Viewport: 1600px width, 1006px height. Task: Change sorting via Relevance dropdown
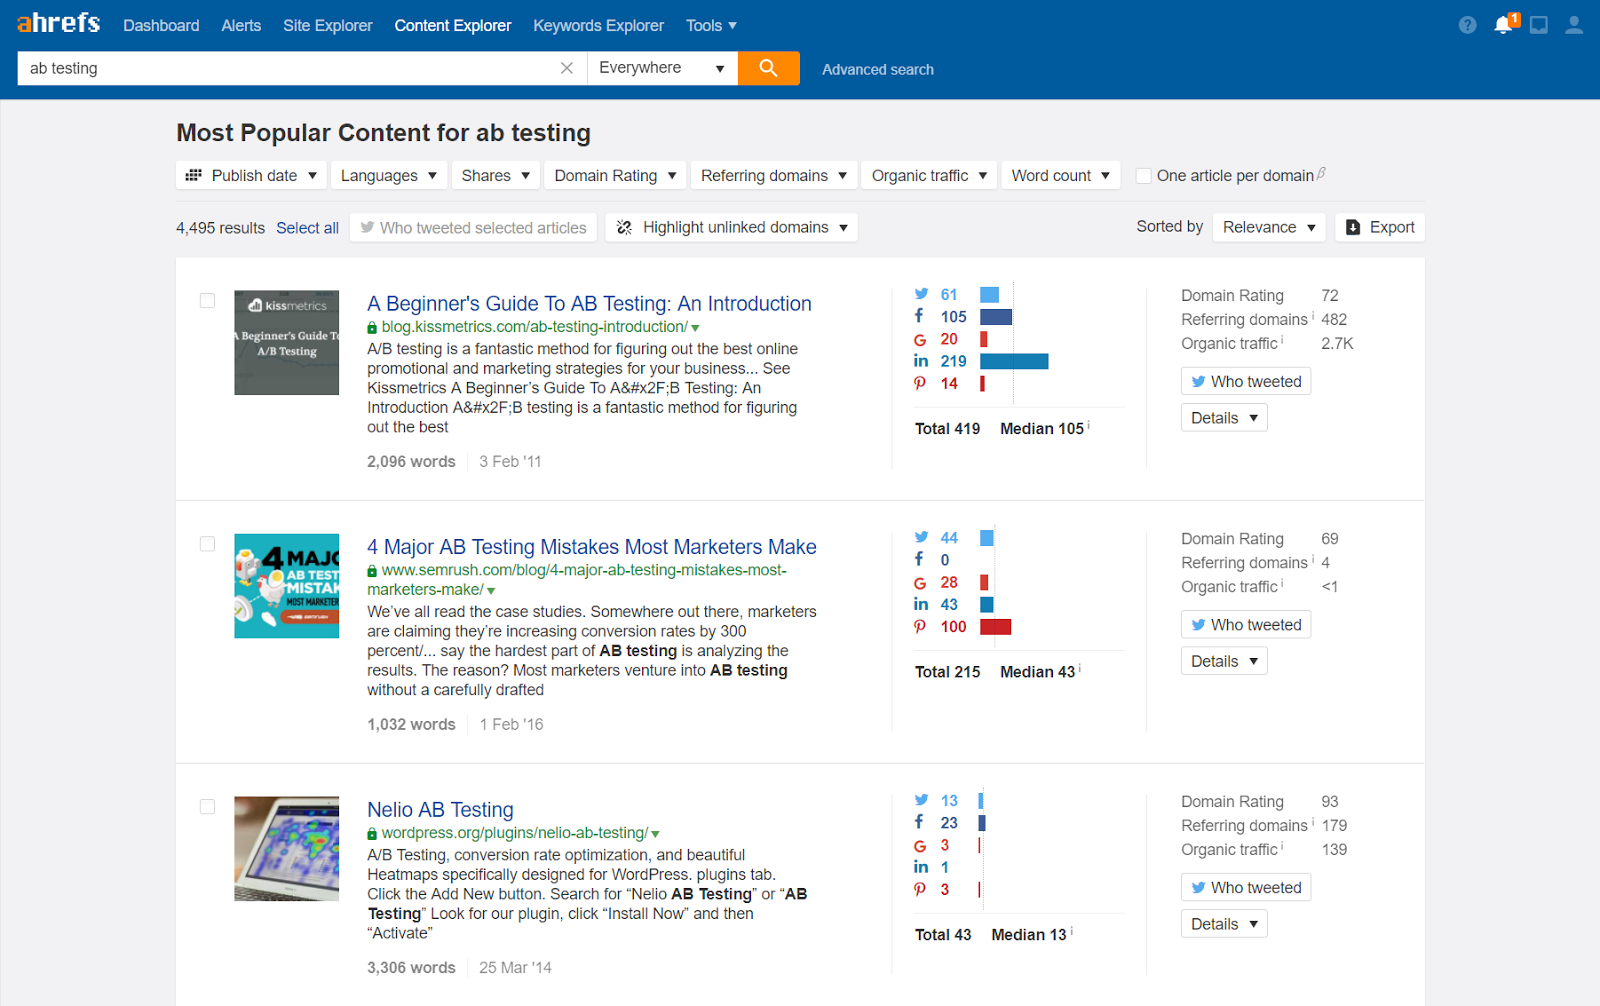pos(1269,227)
